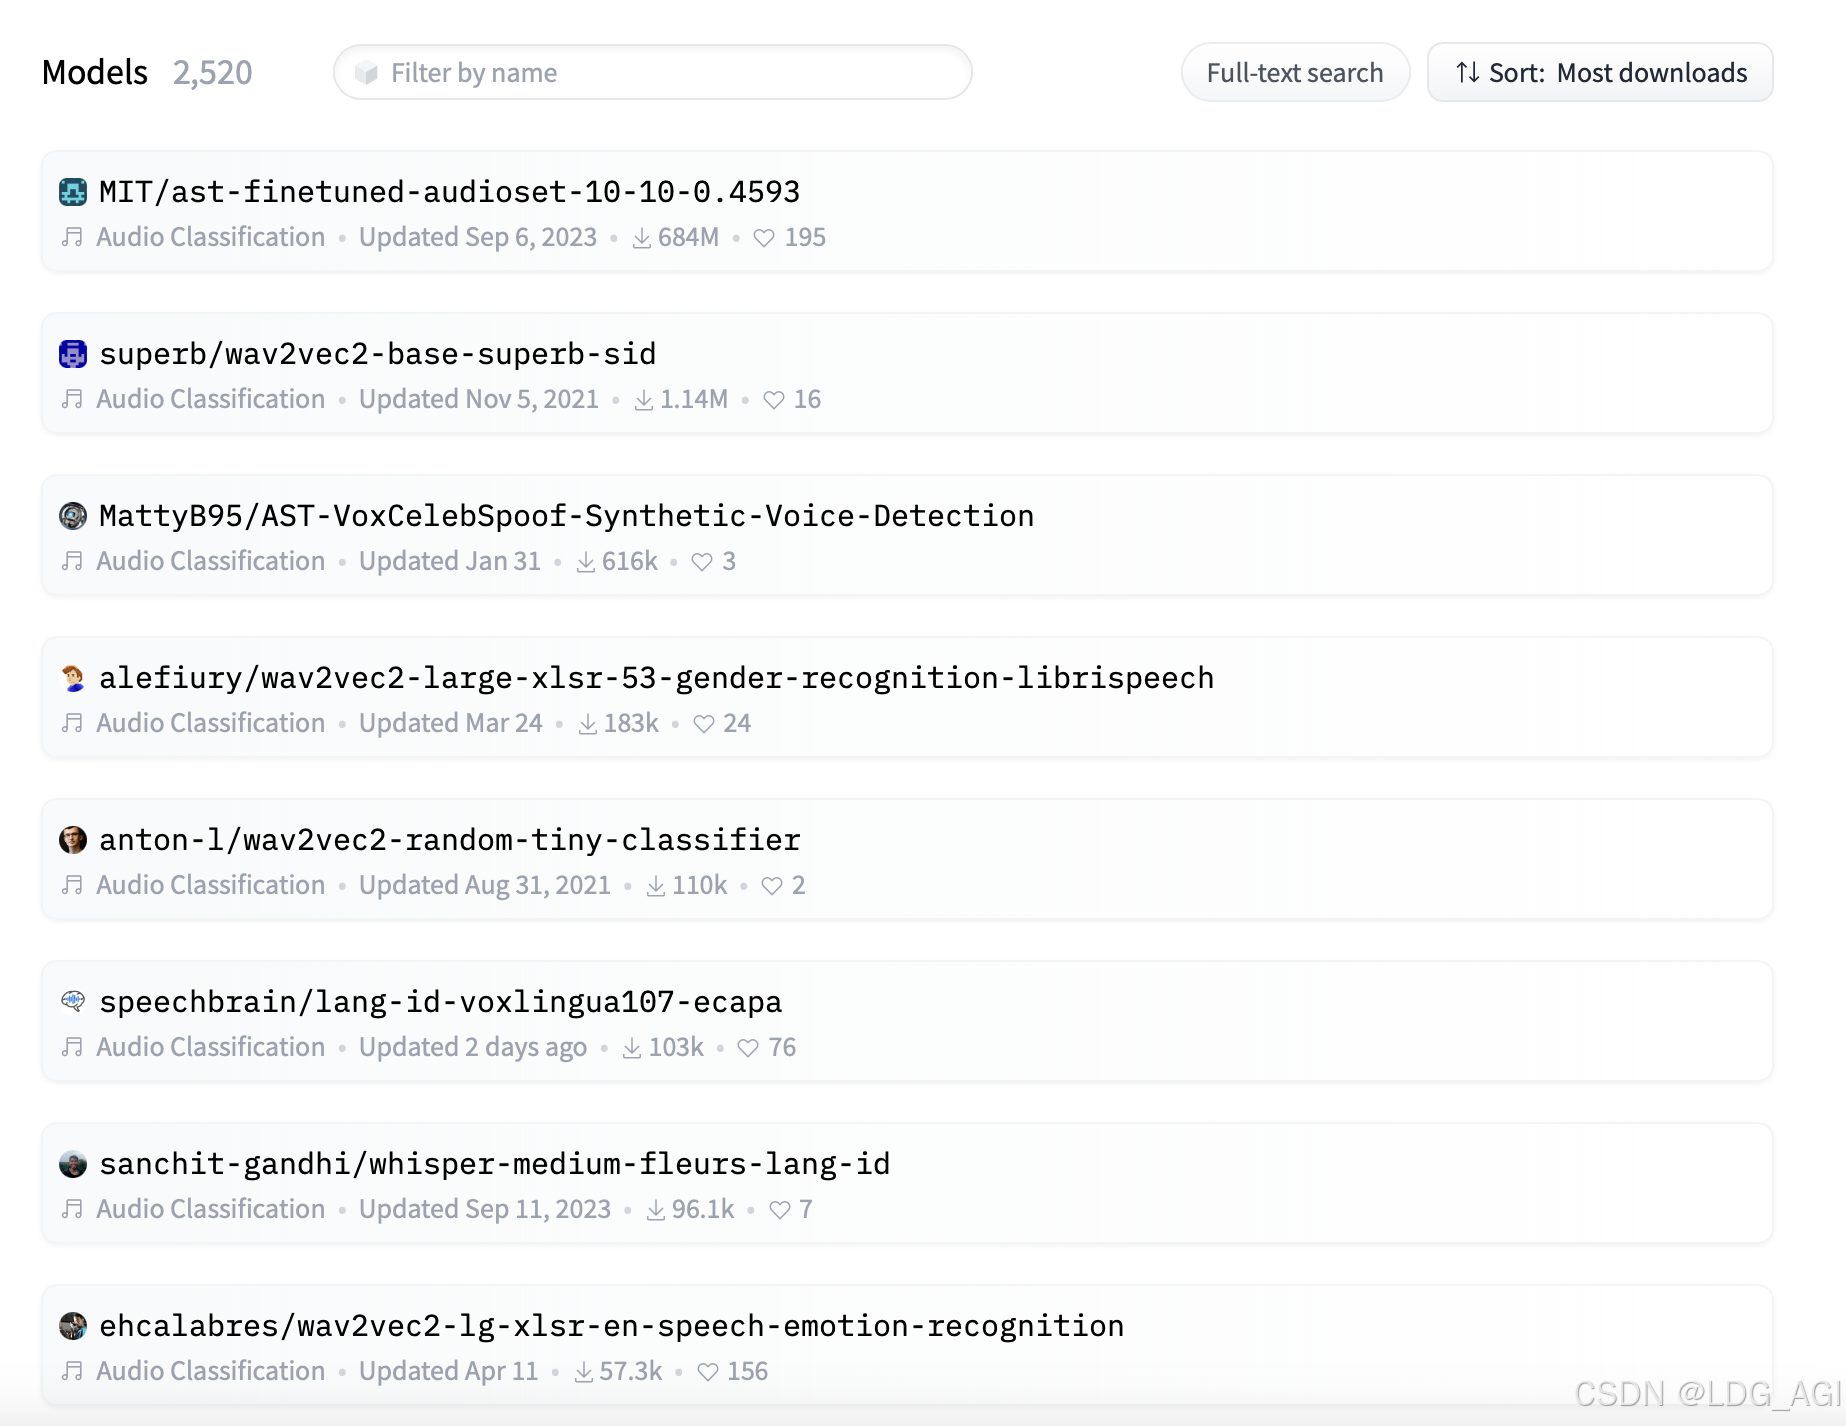Click the heart icon with 195 likes
This screenshot has width=1846, height=1426.
(764, 238)
